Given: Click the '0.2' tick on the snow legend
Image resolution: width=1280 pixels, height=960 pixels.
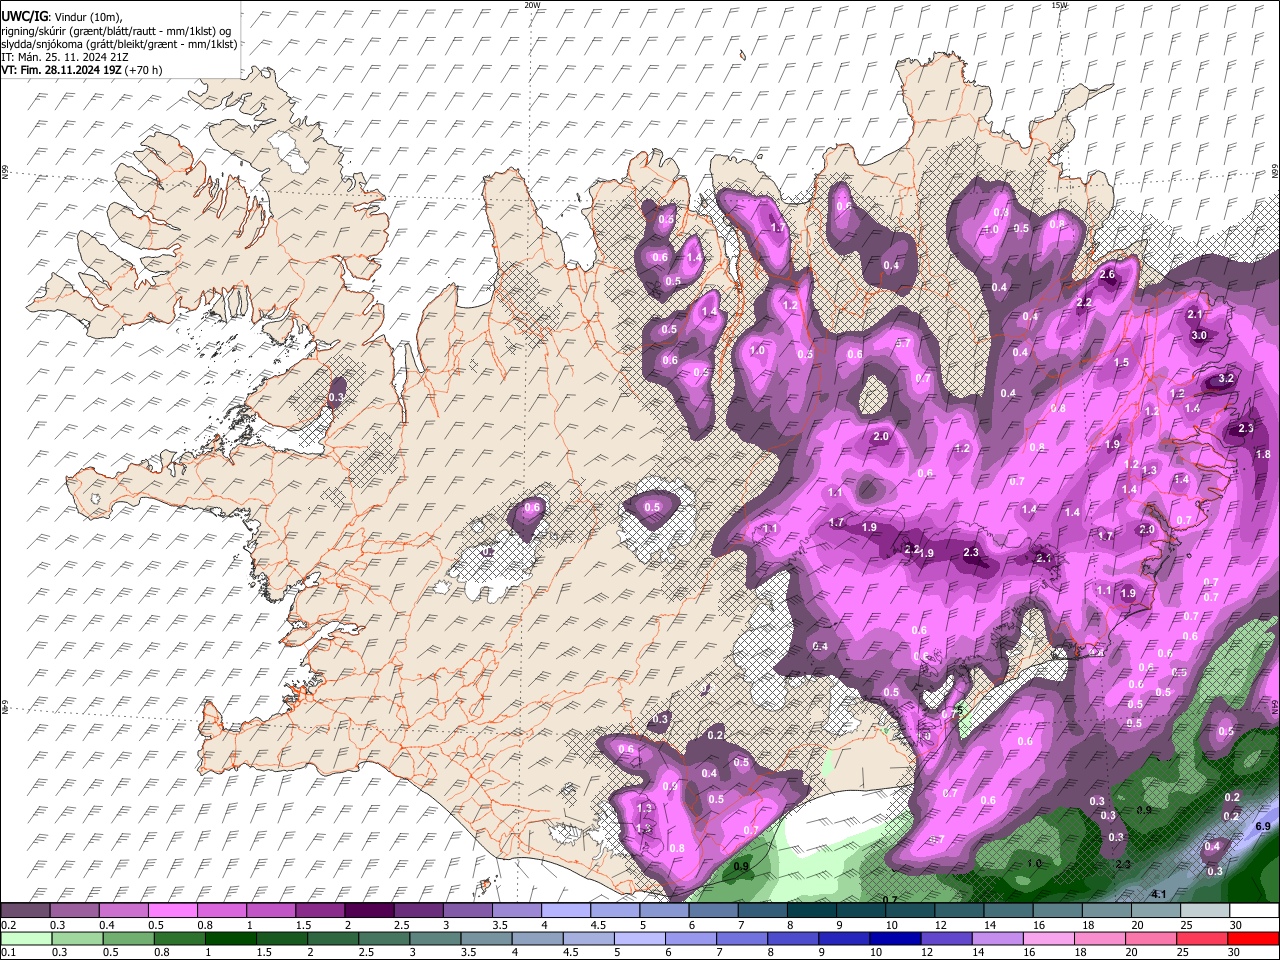Looking at the screenshot, I should (8, 925).
